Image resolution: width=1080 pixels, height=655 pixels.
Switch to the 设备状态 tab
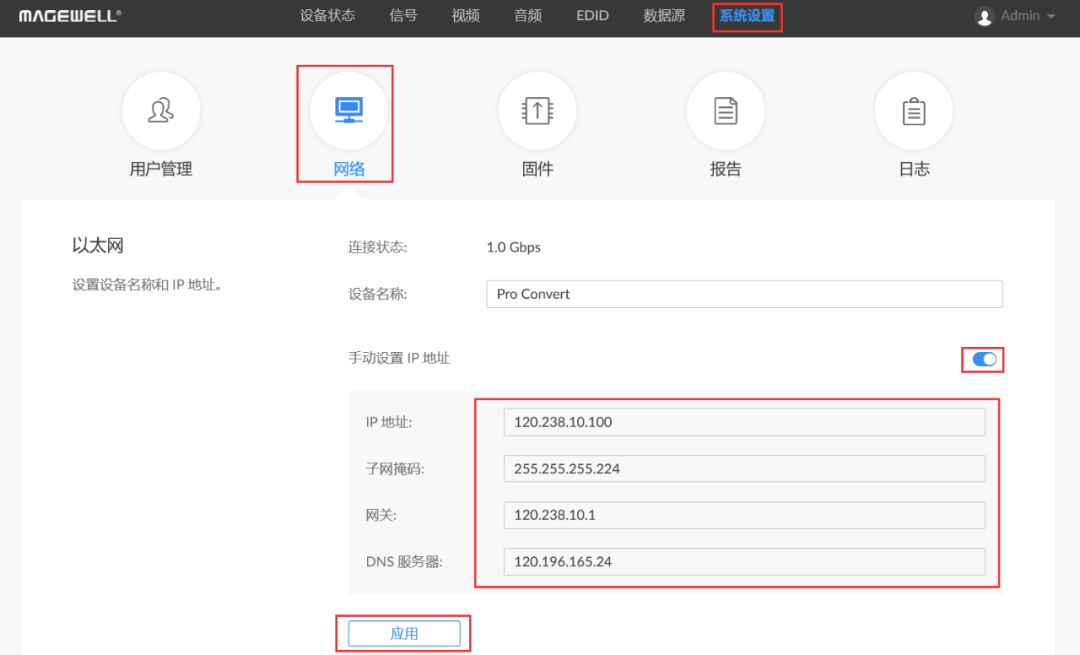coord(327,16)
